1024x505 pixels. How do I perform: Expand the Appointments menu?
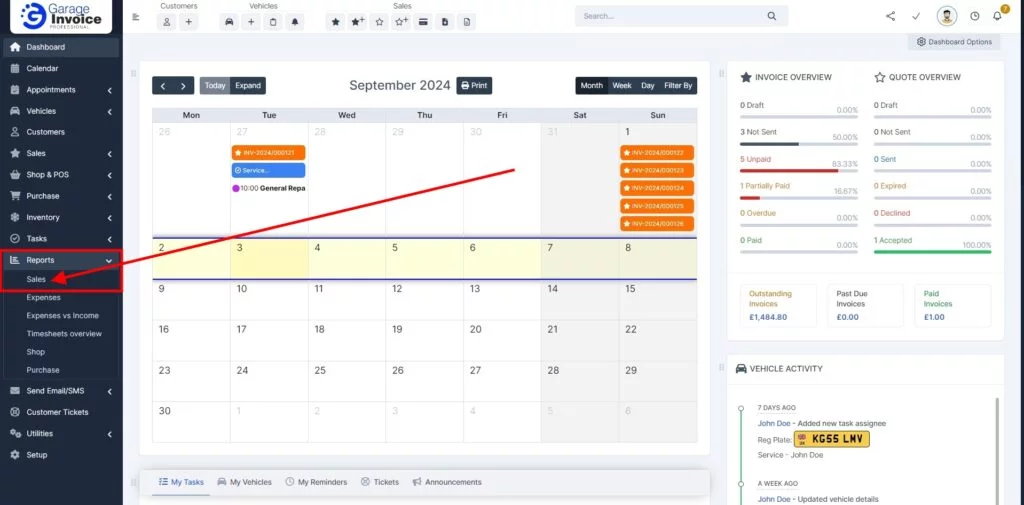pyautogui.click(x=61, y=90)
